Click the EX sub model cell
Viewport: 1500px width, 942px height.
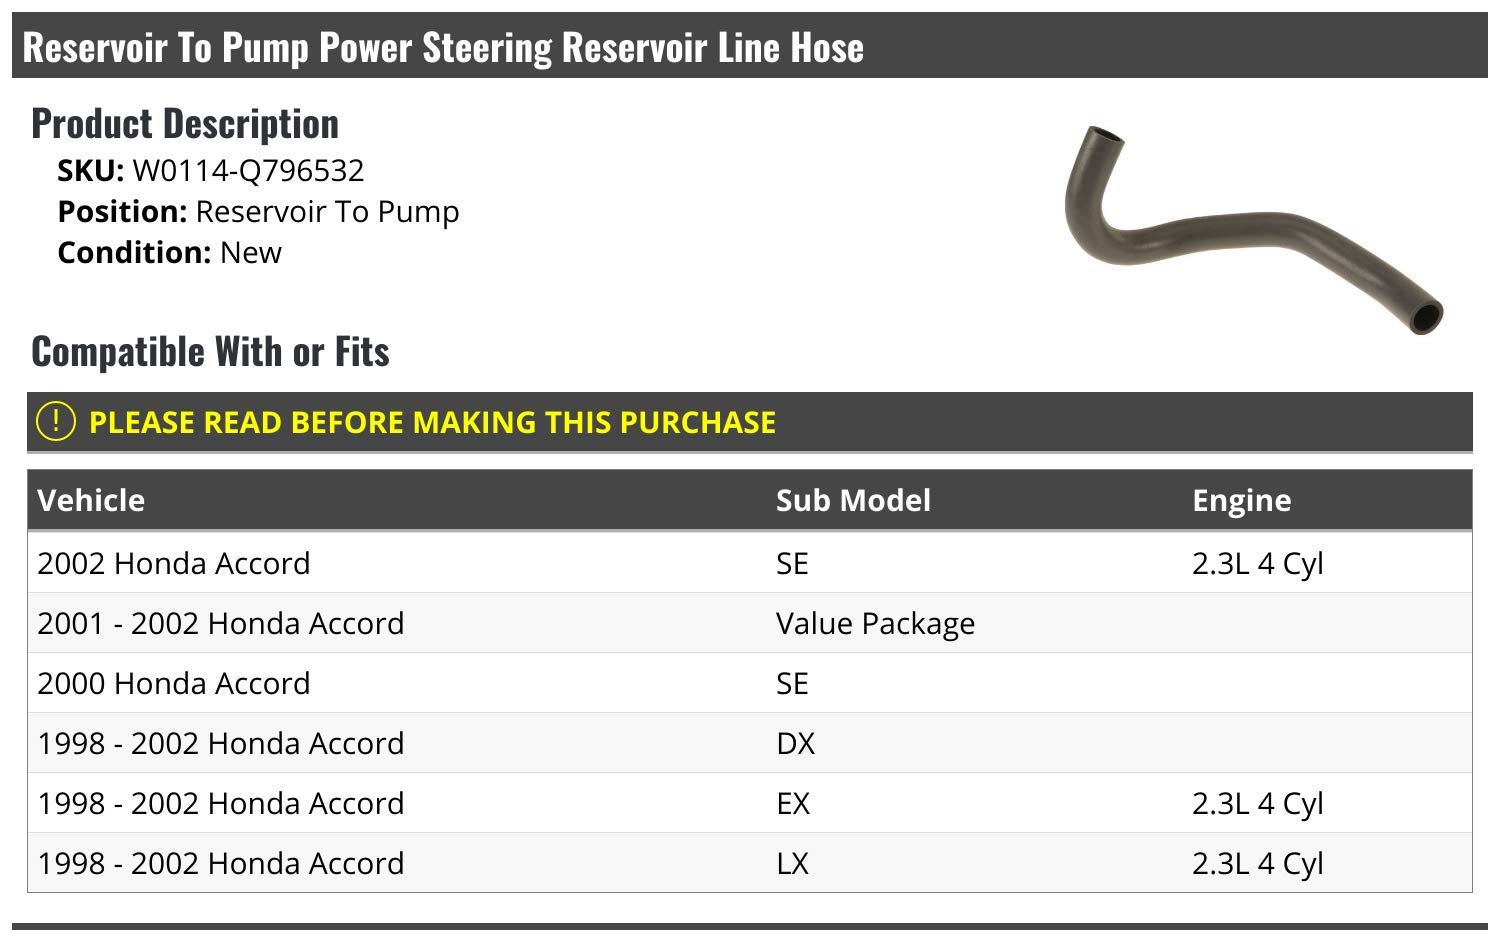click(x=793, y=803)
